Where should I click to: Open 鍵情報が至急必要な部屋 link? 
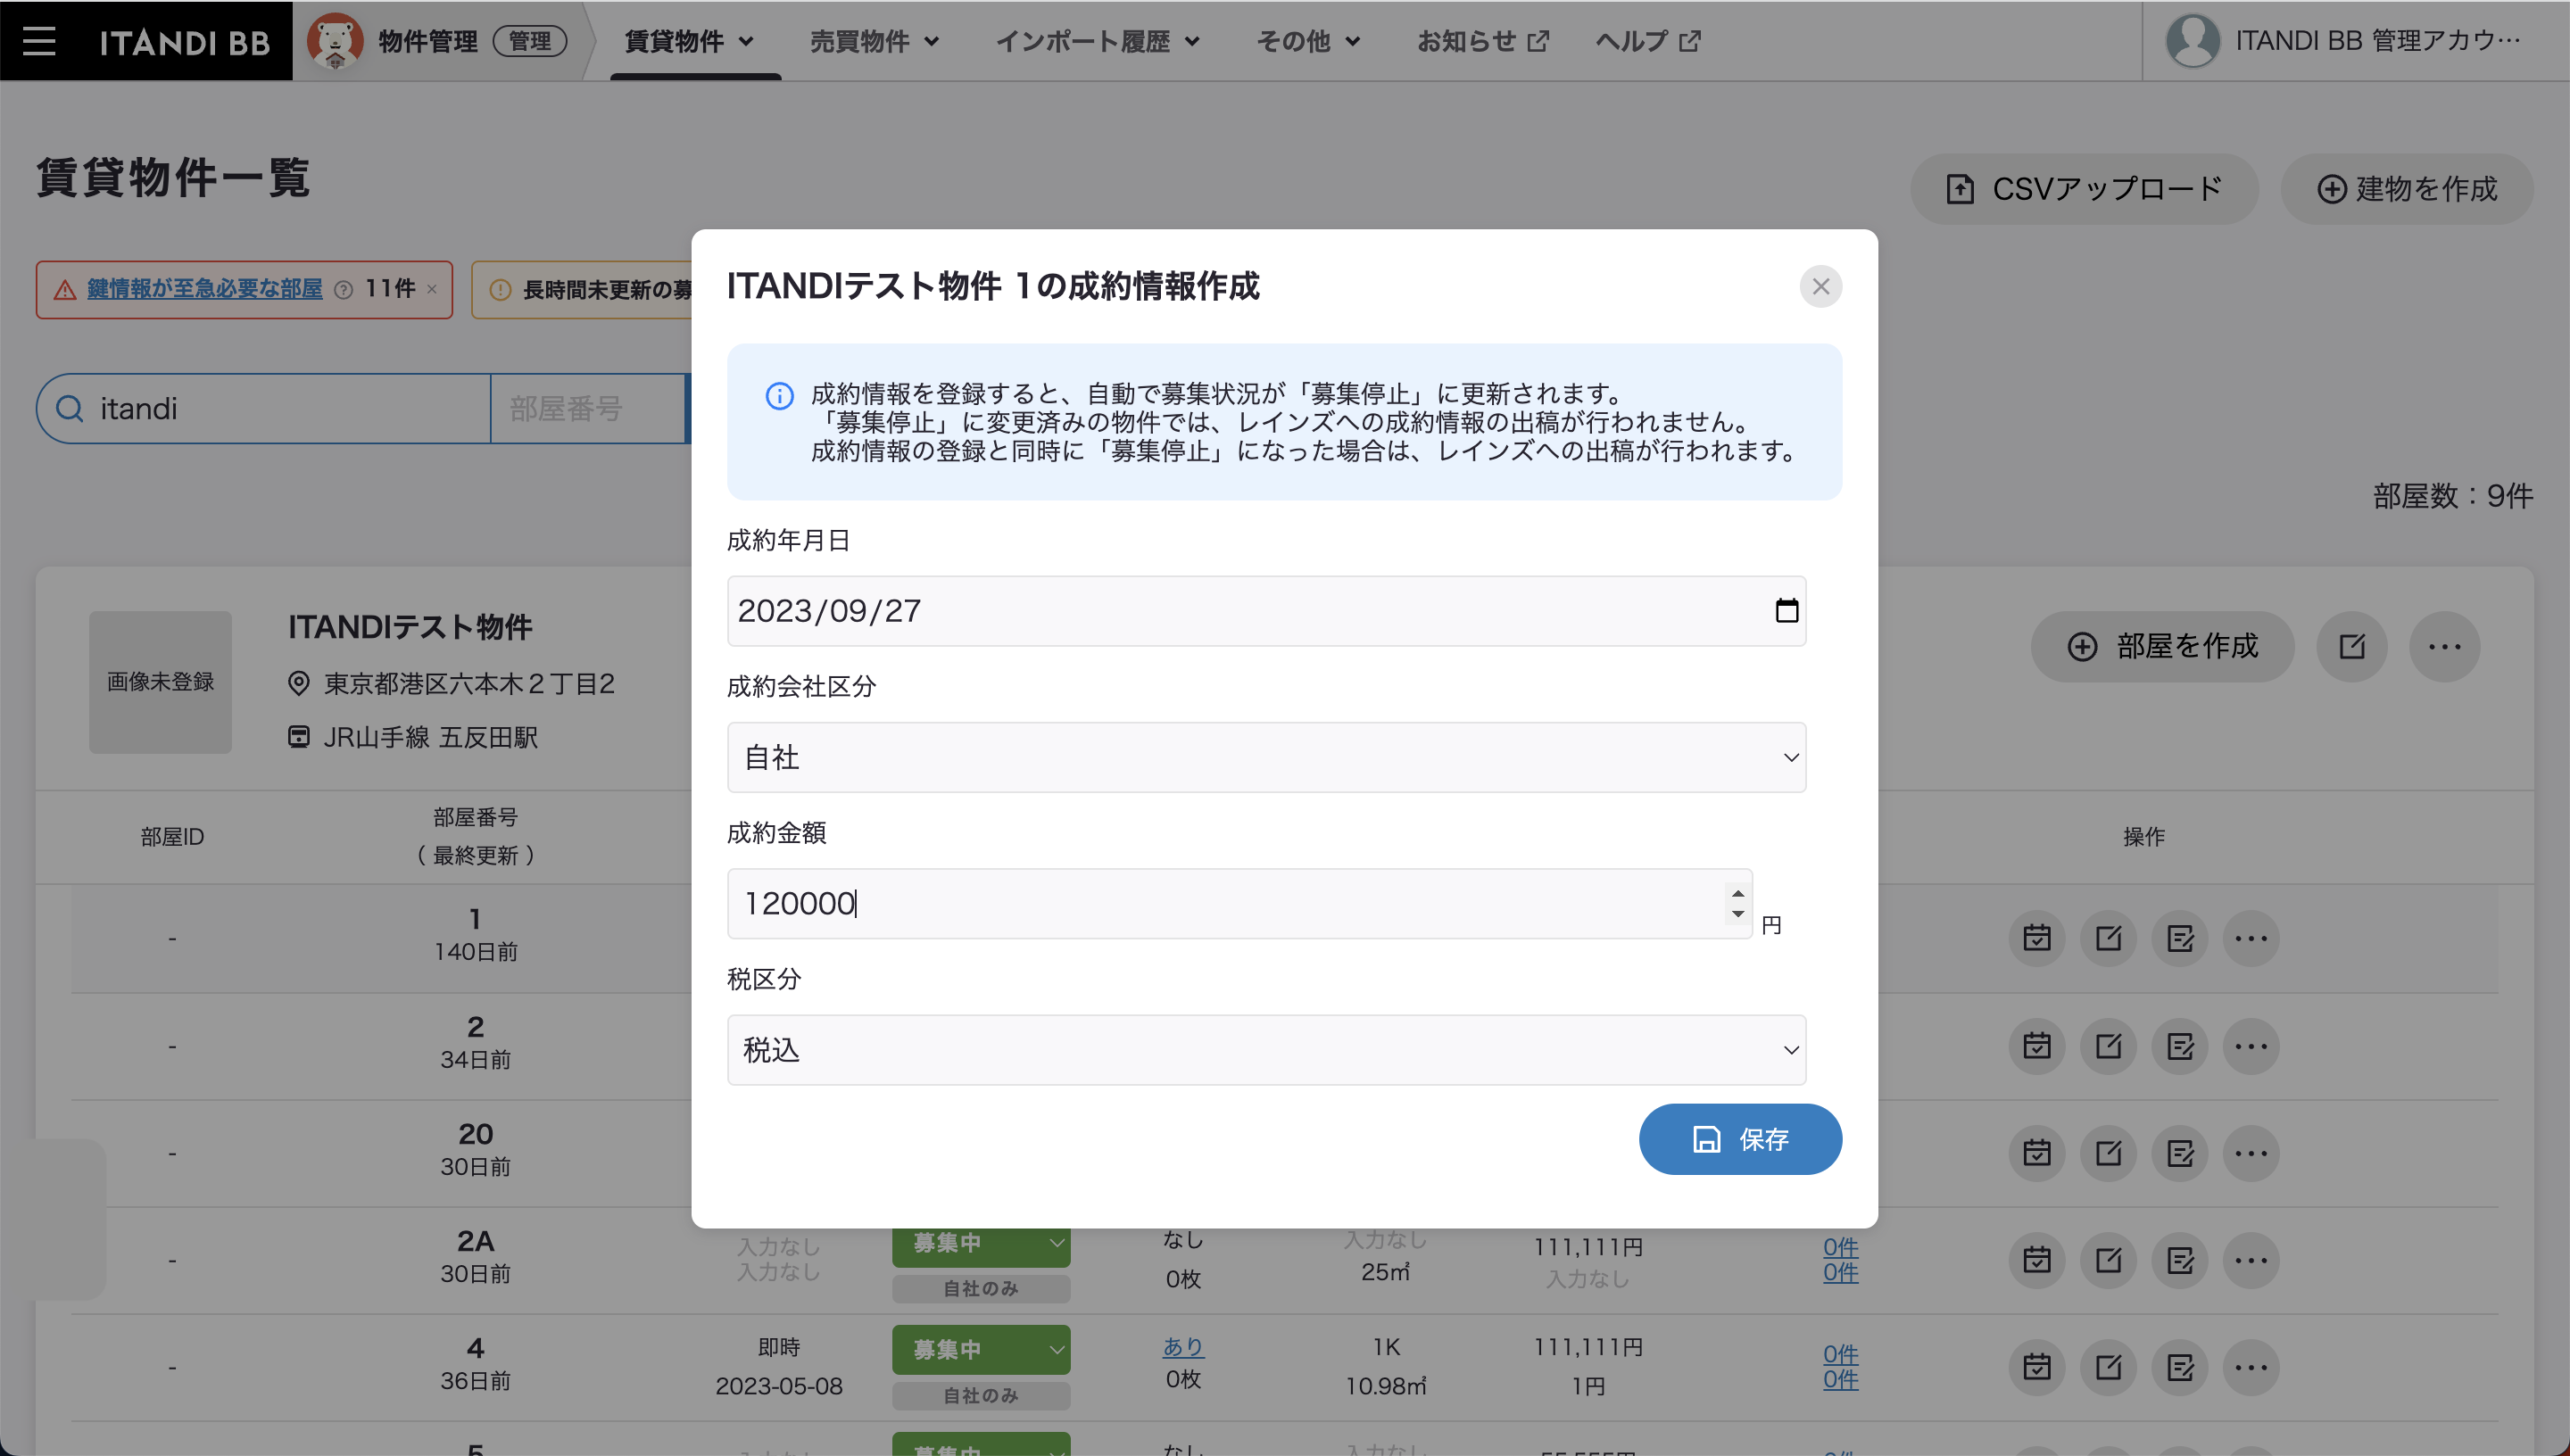pos(204,290)
